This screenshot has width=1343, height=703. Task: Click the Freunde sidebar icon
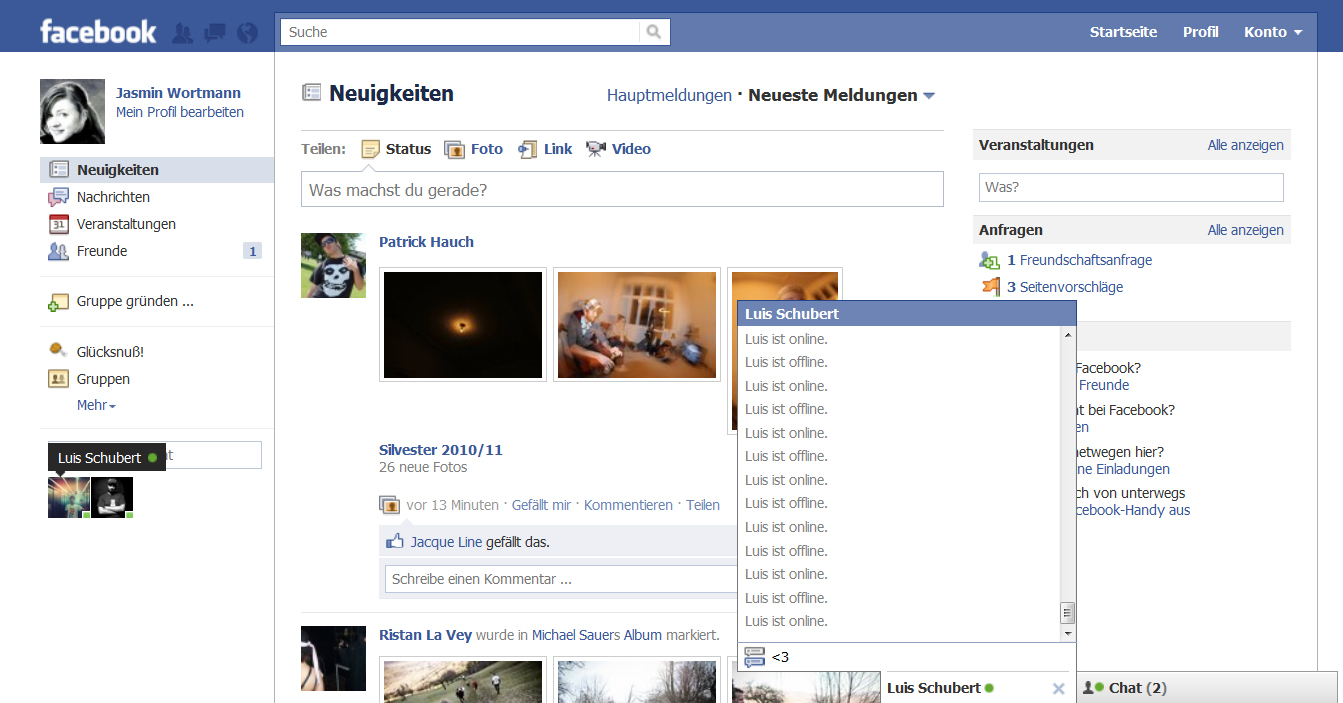coord(59,251)
